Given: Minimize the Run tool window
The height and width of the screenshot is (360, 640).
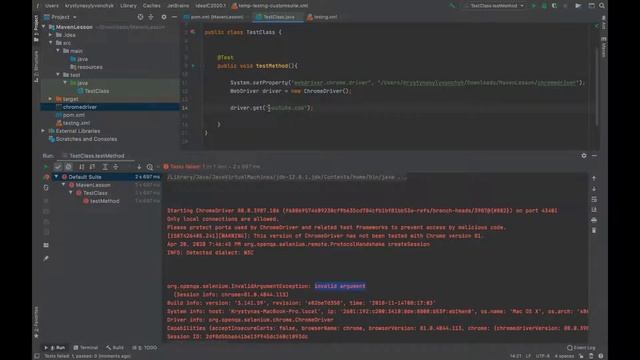Looking at the screenshot, I should click(x=594, y=156).
